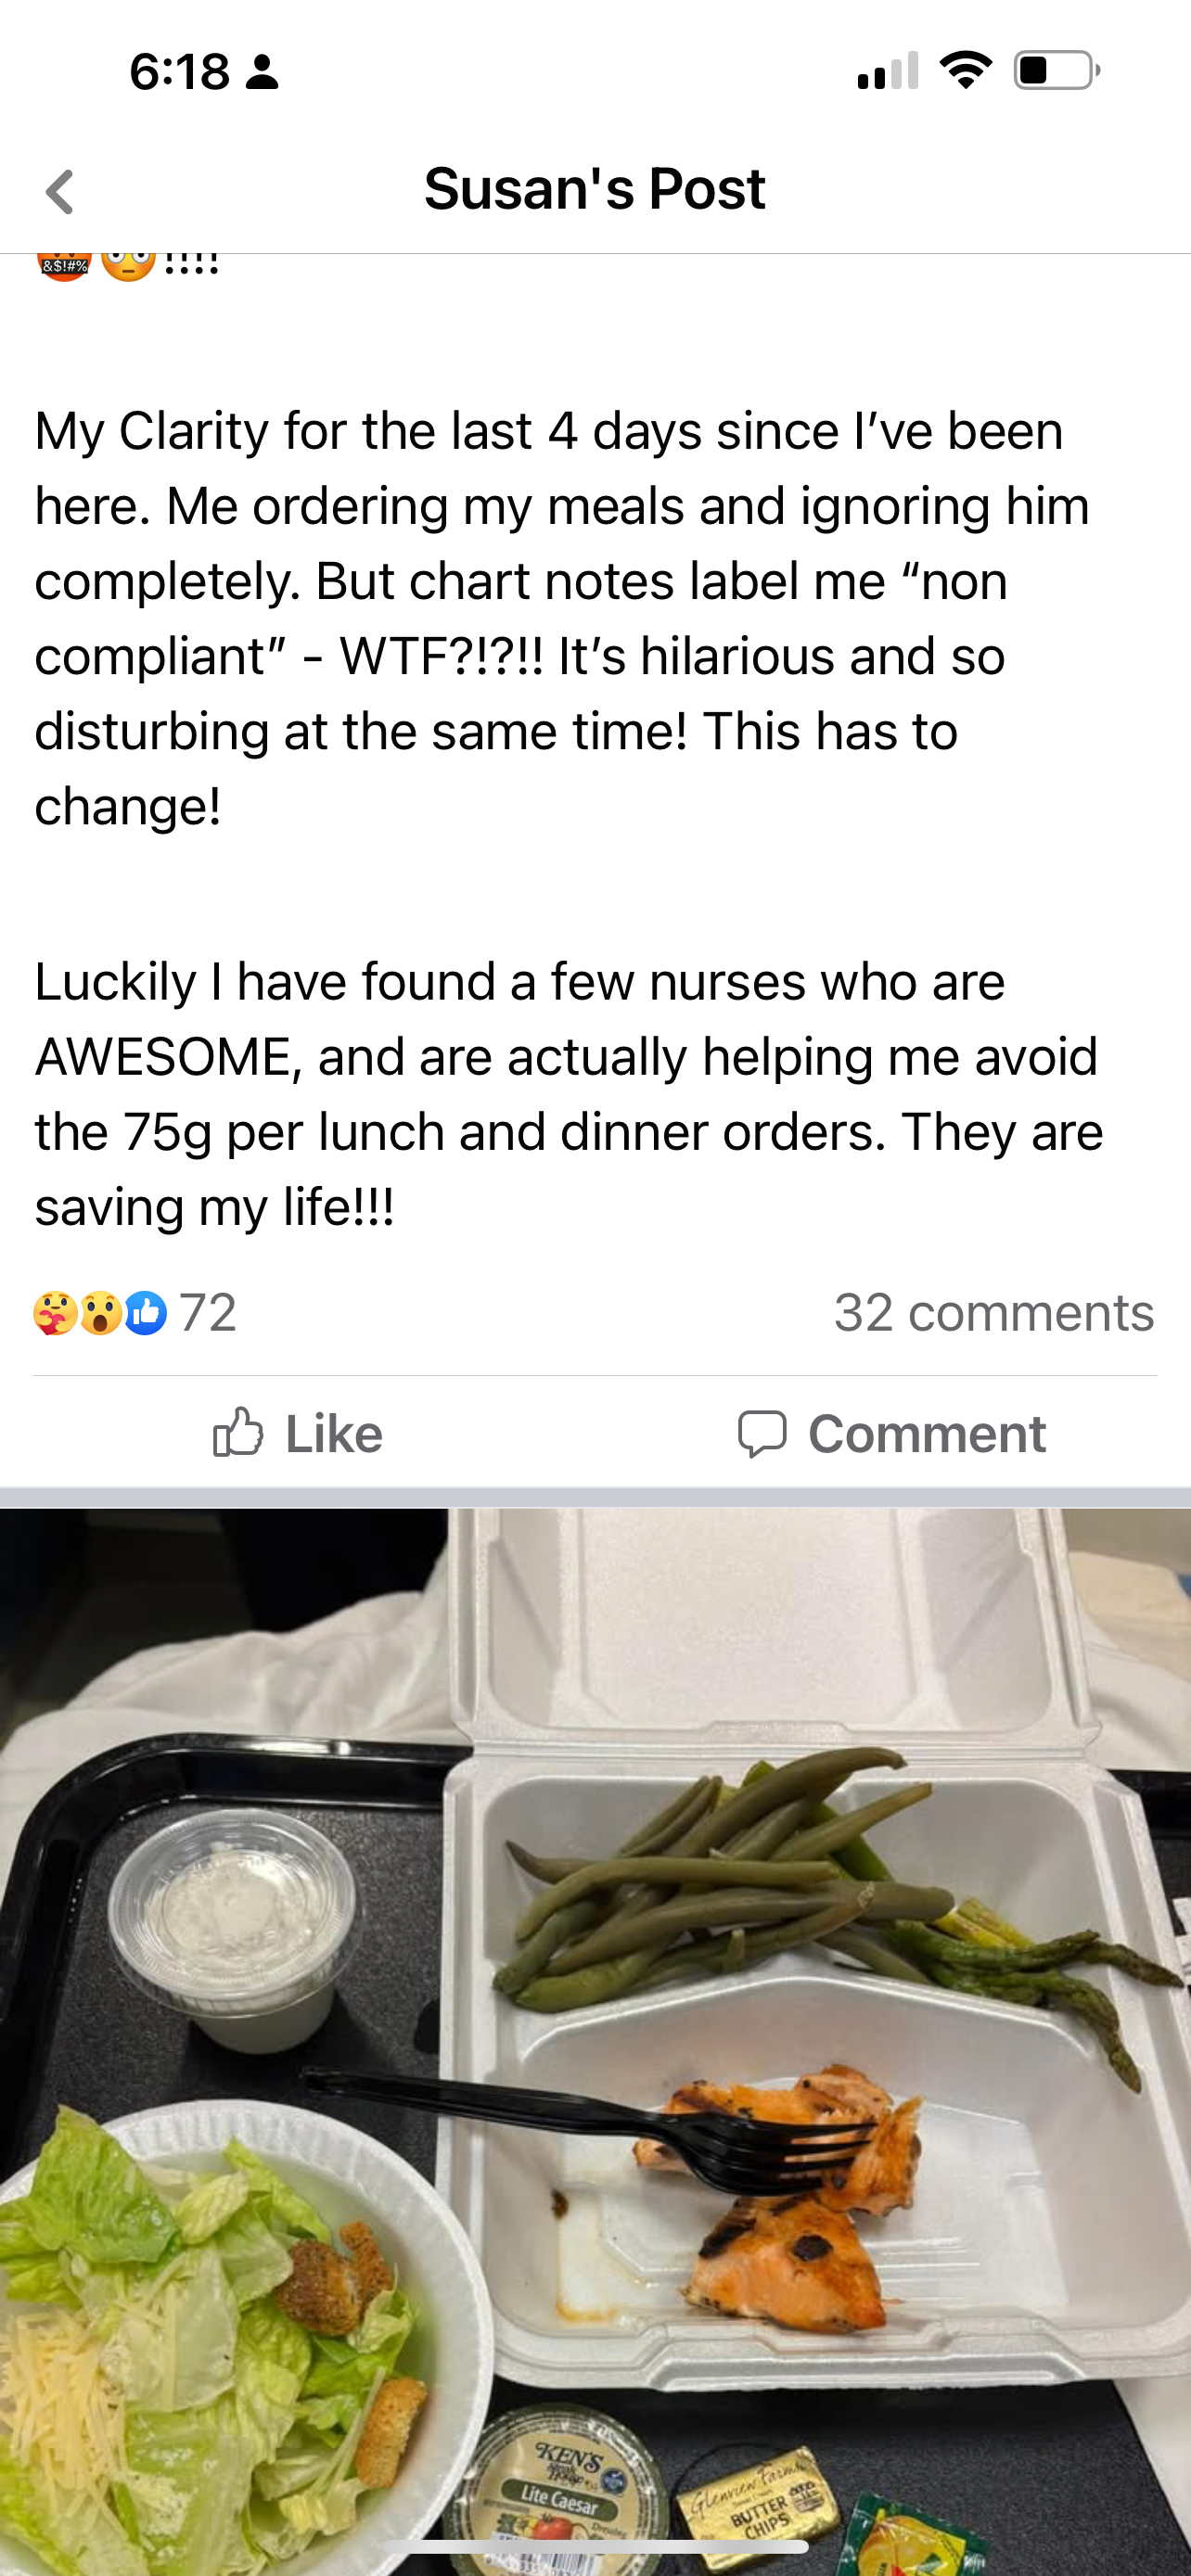Open the hospital meal photo

[595, 2042]
